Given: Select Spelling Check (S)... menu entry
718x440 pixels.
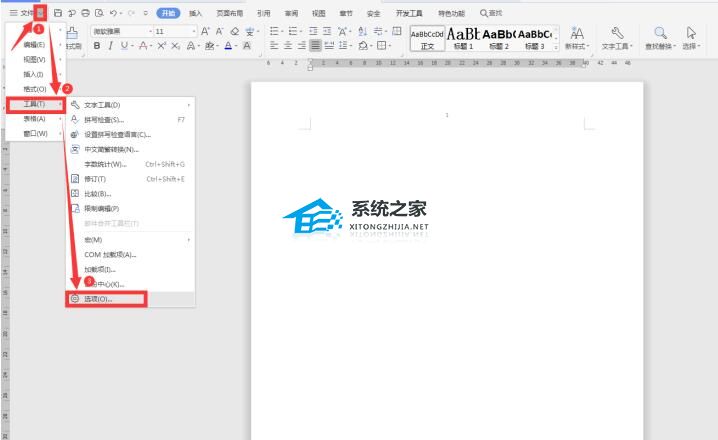Looking at the screenshot, I should (131, 120).
